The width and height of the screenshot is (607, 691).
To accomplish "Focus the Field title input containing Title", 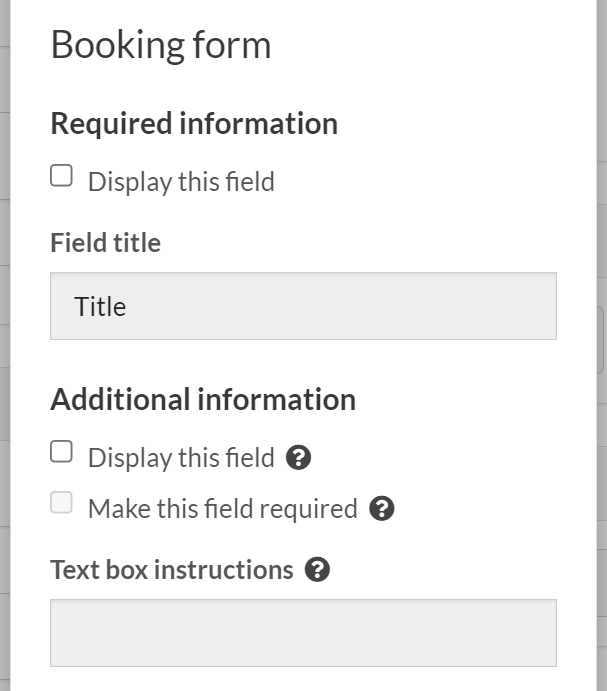I will pos(303,306).
